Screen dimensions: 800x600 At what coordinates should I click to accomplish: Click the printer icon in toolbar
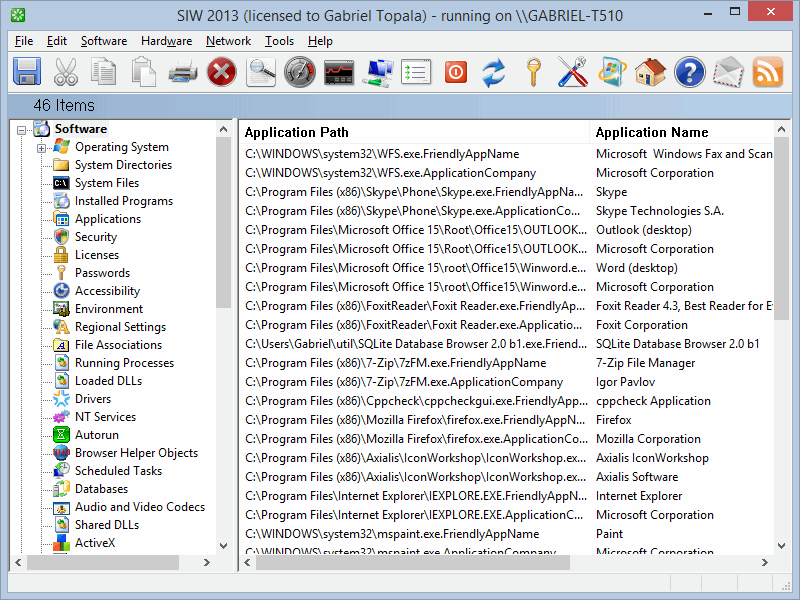pos(183,72)
